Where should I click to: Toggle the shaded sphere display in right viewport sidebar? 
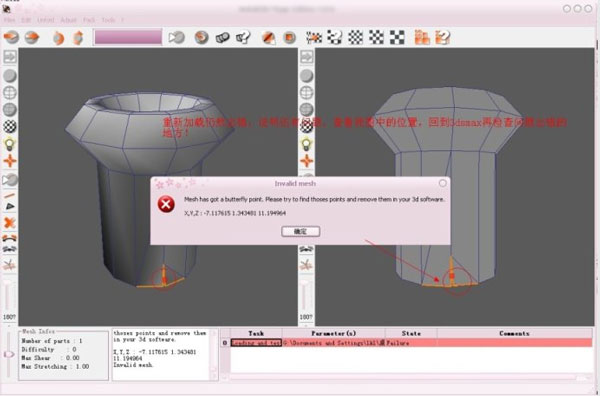(x=306, y=76)
